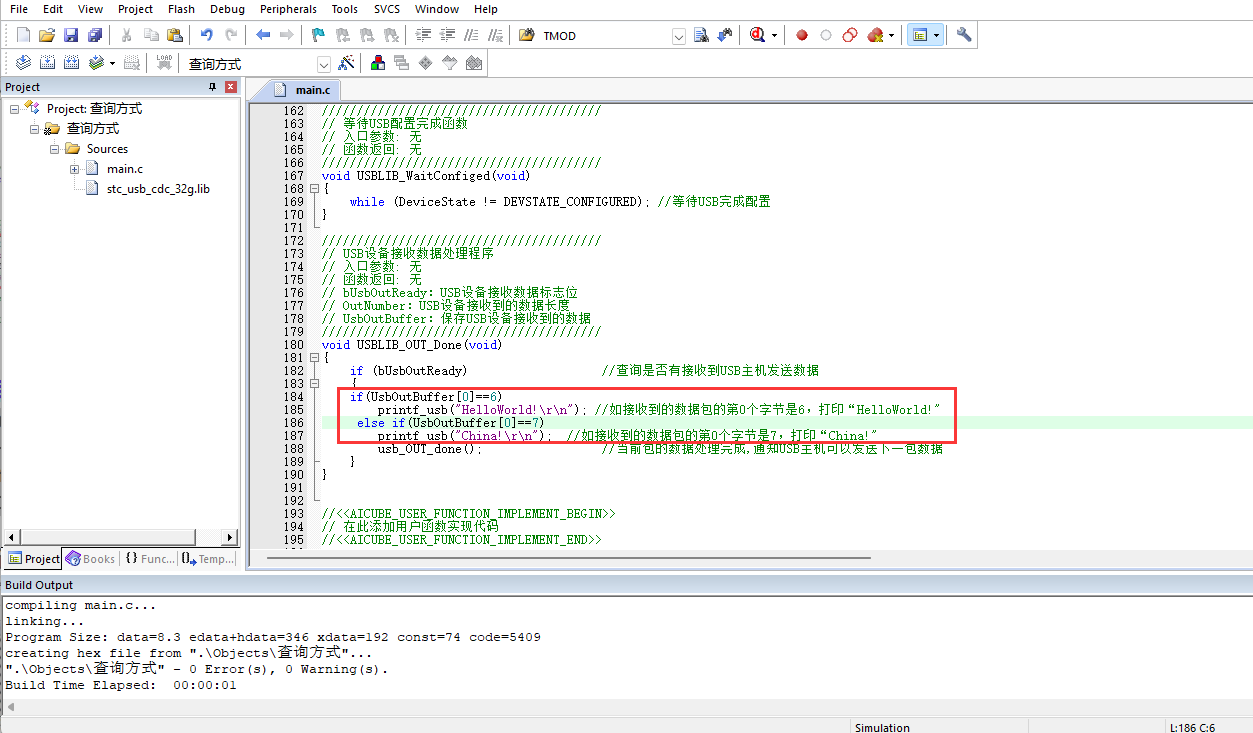
Task: Click the Open file folder icon
Action: (47, 35)
